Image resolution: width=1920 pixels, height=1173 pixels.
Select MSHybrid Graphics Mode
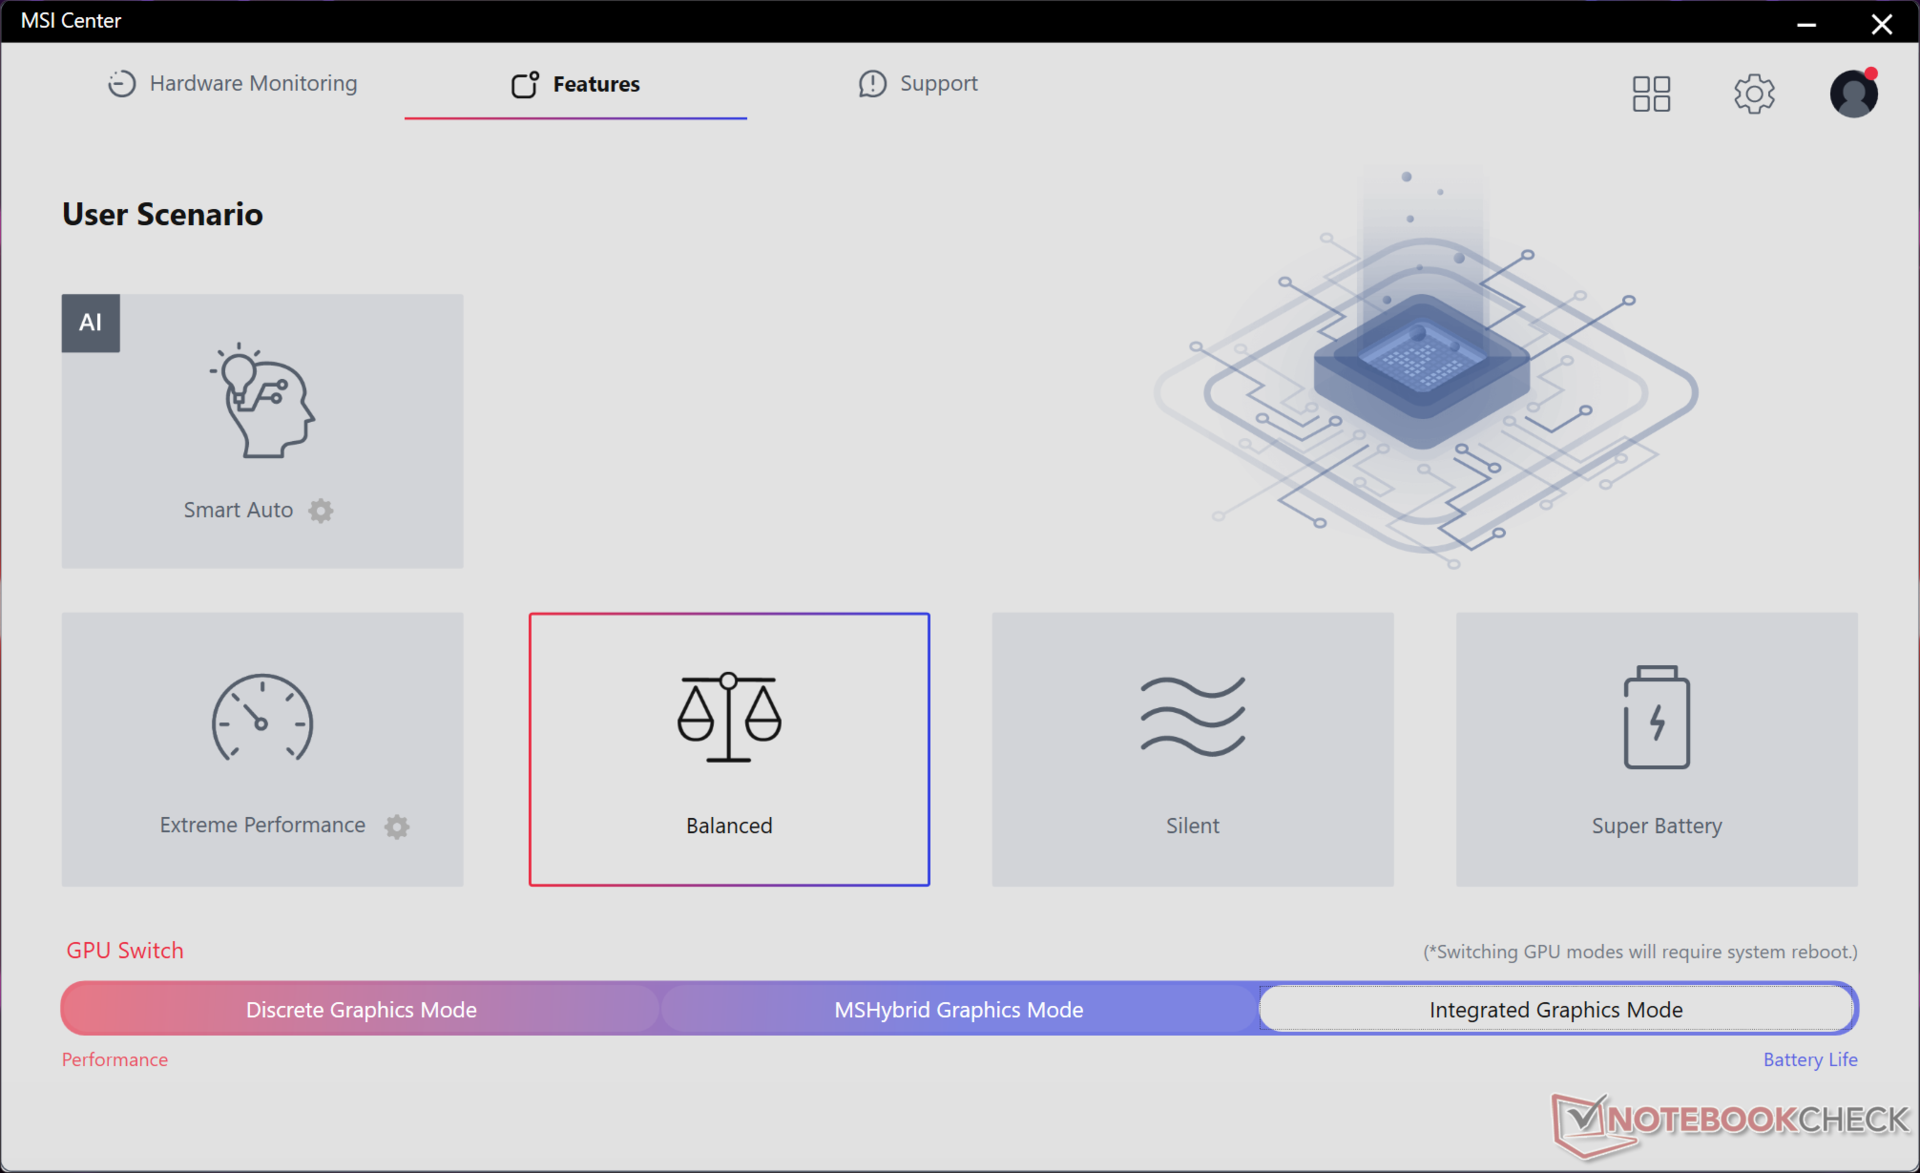[958, 1009]
